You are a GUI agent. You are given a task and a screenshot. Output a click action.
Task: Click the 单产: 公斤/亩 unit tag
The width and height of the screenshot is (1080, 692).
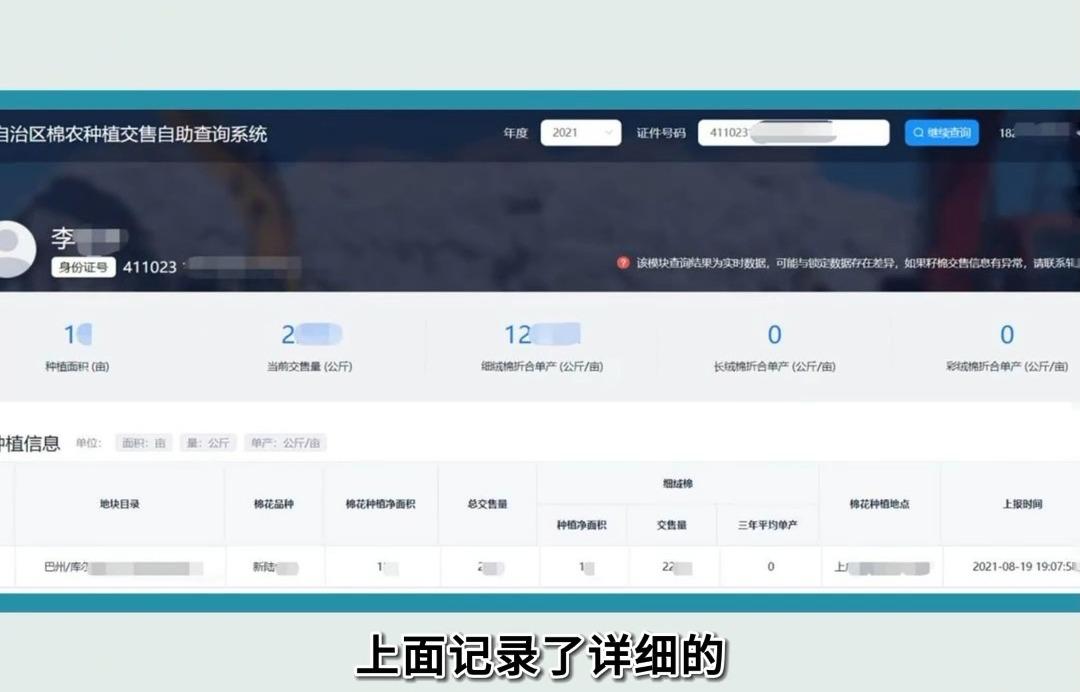tap(285, 443)
